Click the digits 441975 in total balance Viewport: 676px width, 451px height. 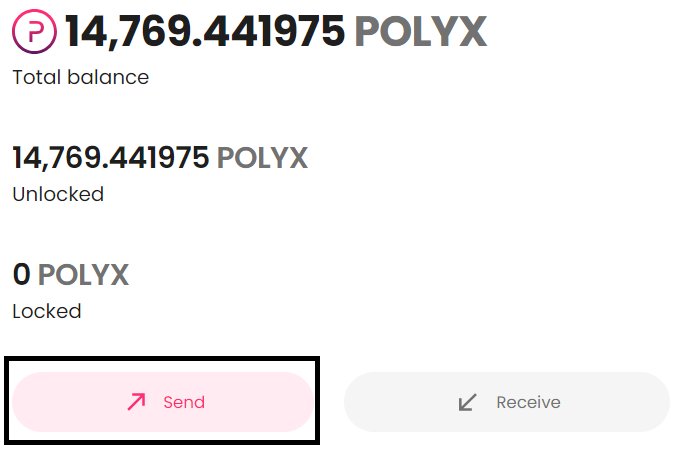[274, 32]
